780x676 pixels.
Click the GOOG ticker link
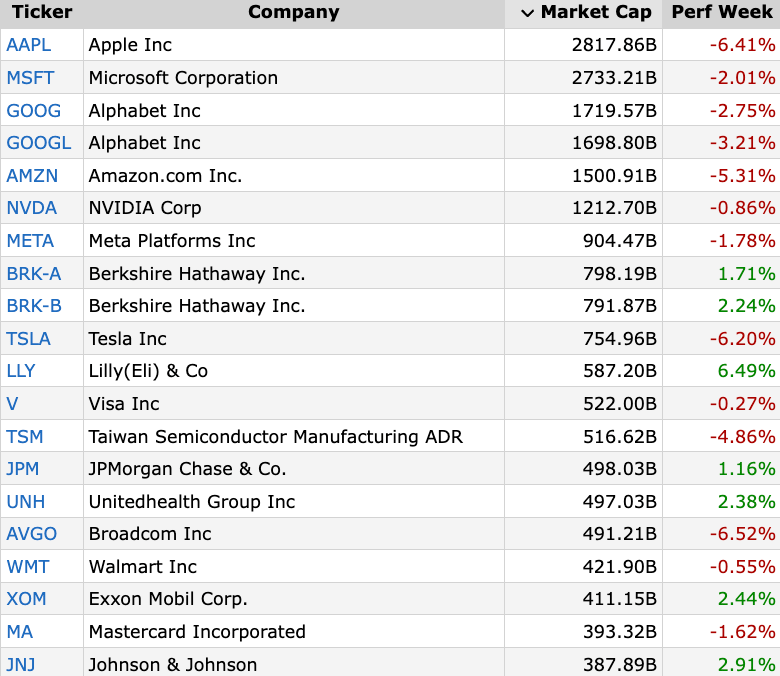(33, 111)
